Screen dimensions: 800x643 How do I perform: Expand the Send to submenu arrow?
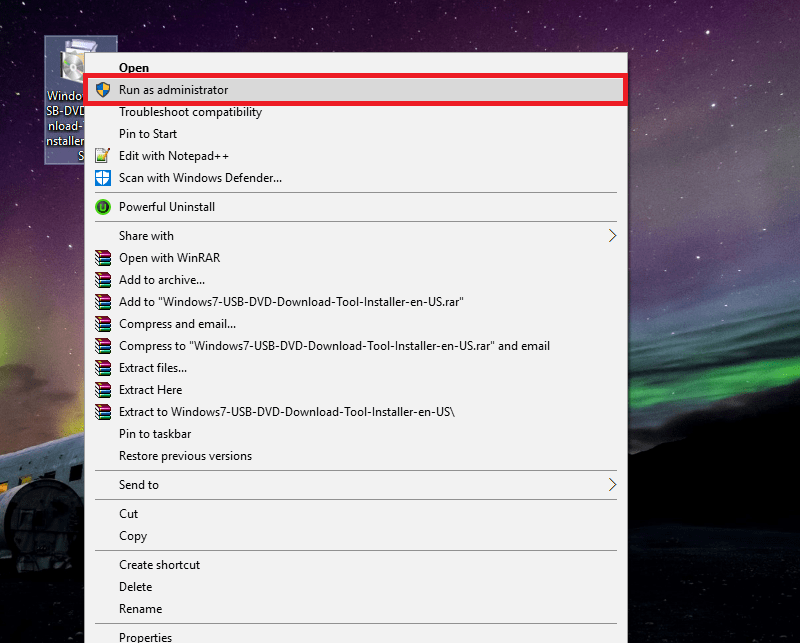(612, 485)
